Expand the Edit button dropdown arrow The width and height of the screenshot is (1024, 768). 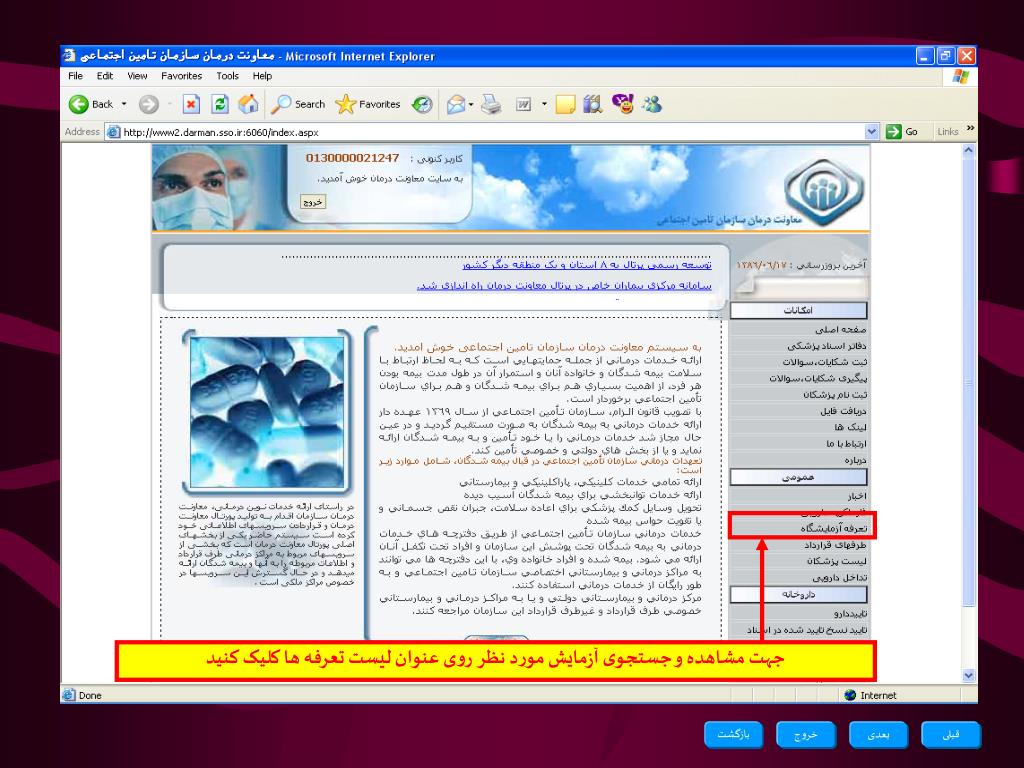click(544, 104)
